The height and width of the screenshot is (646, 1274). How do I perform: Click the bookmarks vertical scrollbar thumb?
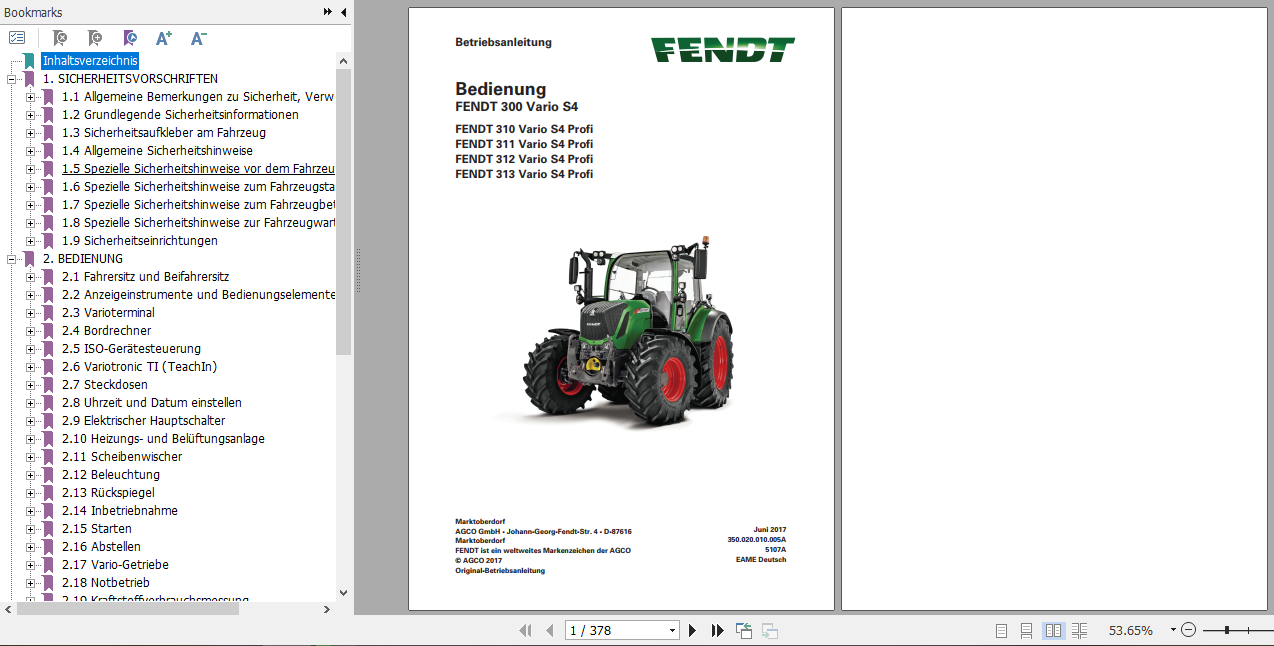tap(344, 212)
